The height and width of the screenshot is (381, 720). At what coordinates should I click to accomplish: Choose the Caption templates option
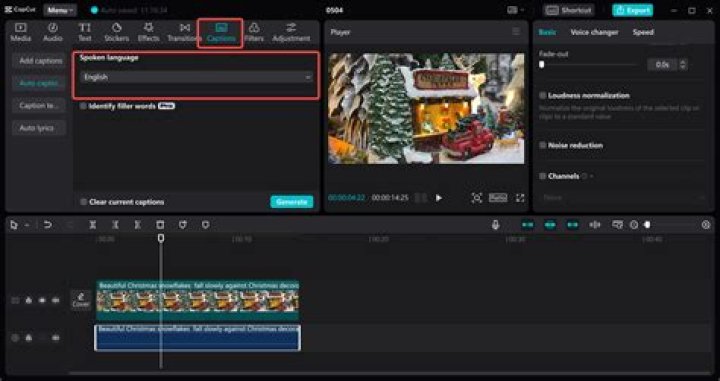39,106
